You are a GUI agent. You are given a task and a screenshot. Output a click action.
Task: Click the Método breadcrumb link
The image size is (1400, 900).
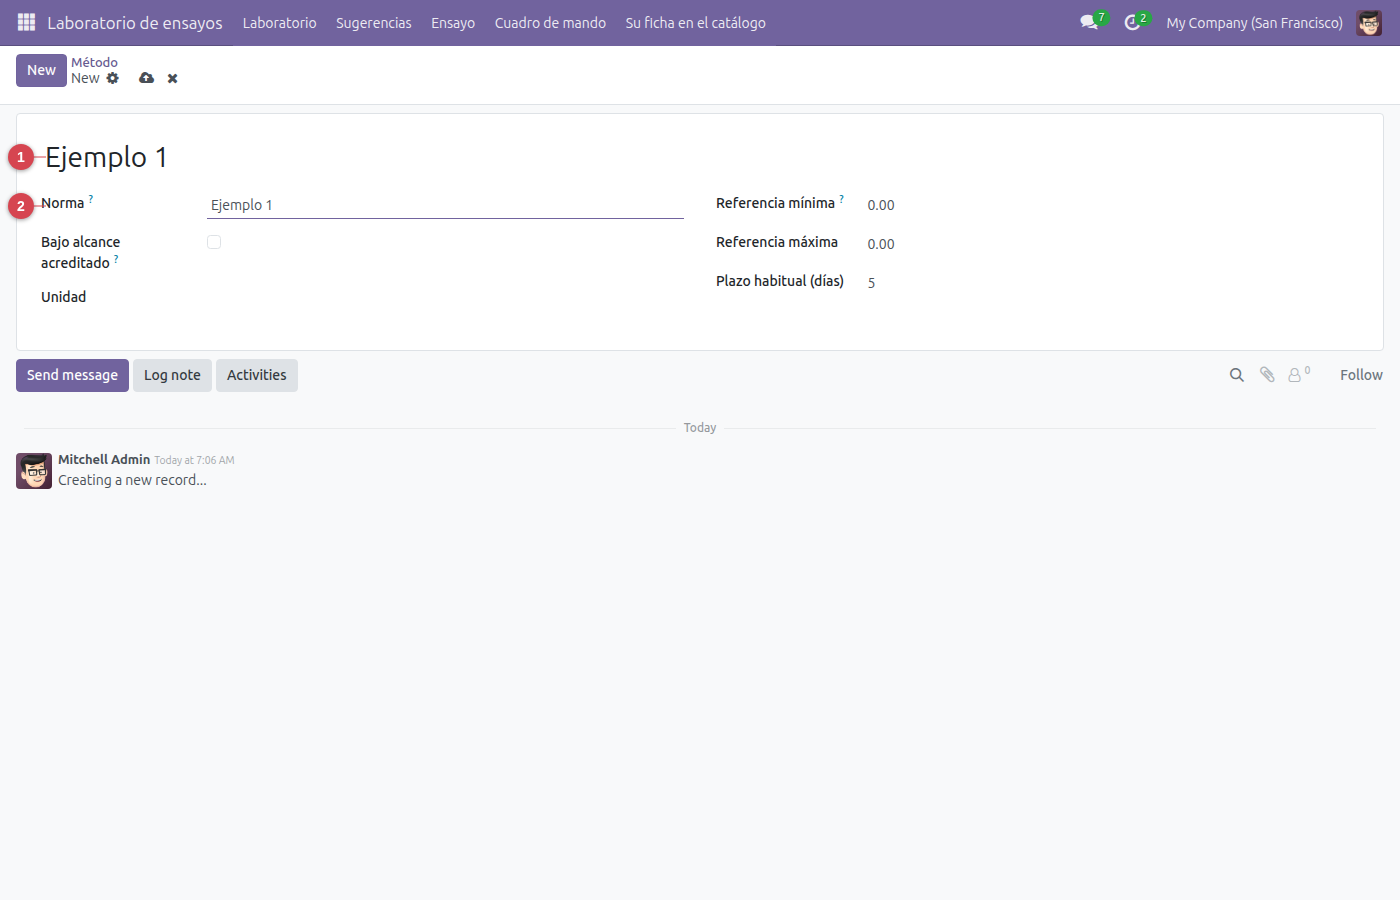click(x=94, y=62)
